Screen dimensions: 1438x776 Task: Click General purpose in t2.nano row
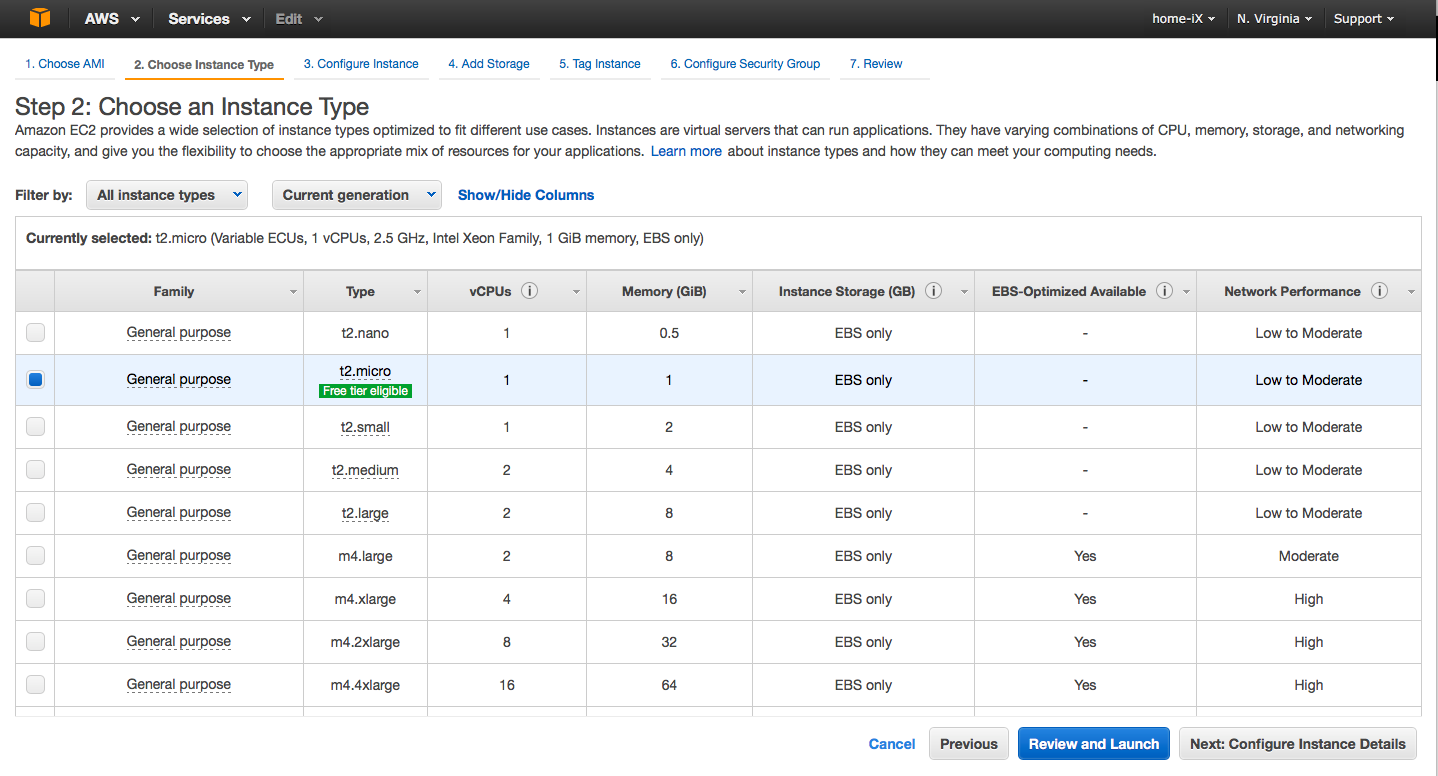179,332
